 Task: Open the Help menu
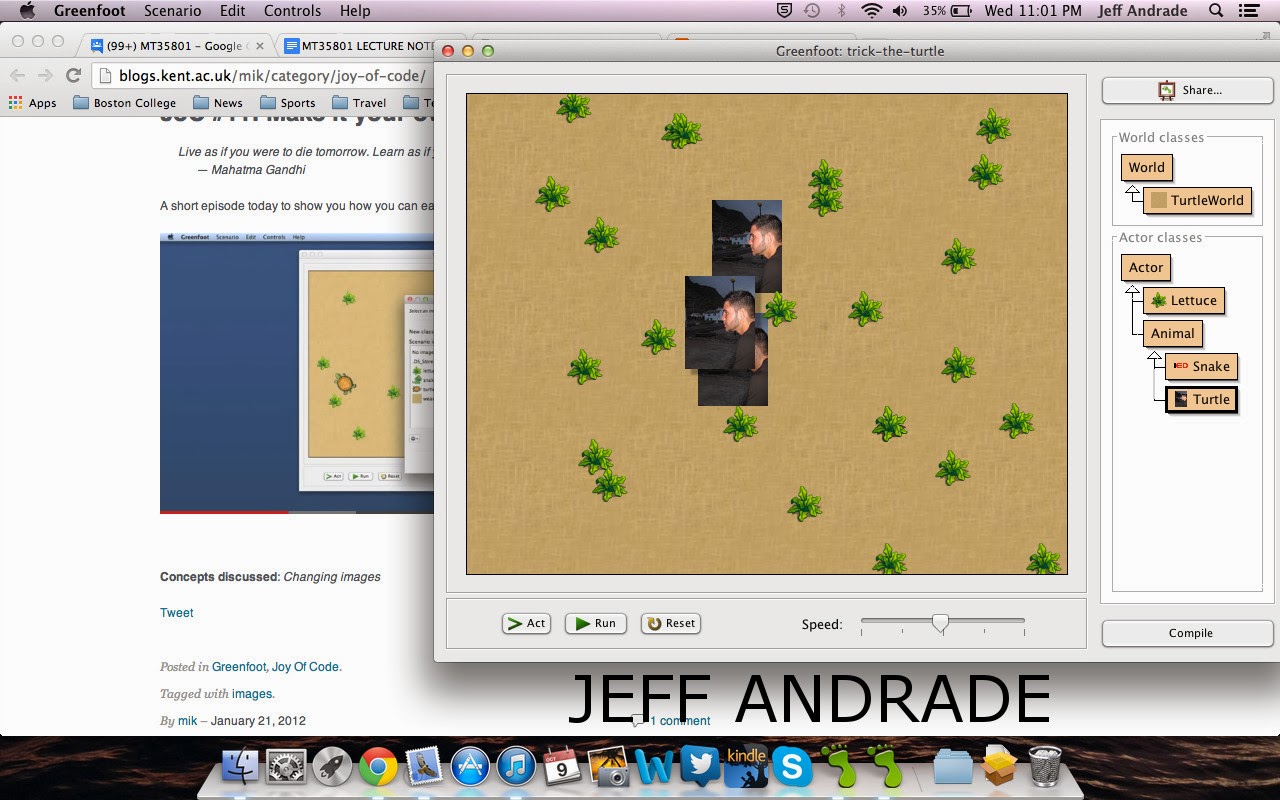point(355,11)
